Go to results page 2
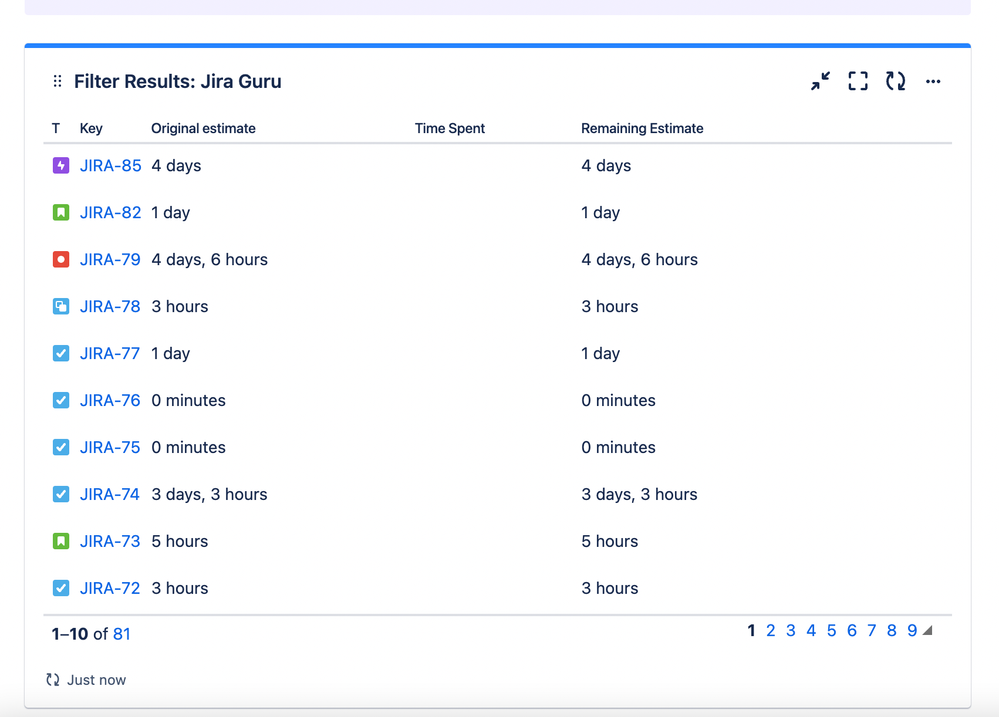Screen dimensions: 999x717 click(770, 630)
